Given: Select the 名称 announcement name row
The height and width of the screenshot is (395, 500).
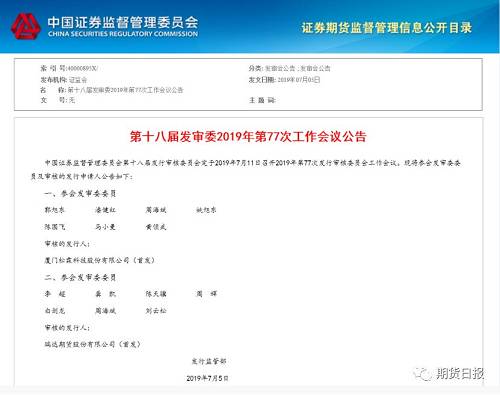Looking at the screenshot, I should click(112, 90).
